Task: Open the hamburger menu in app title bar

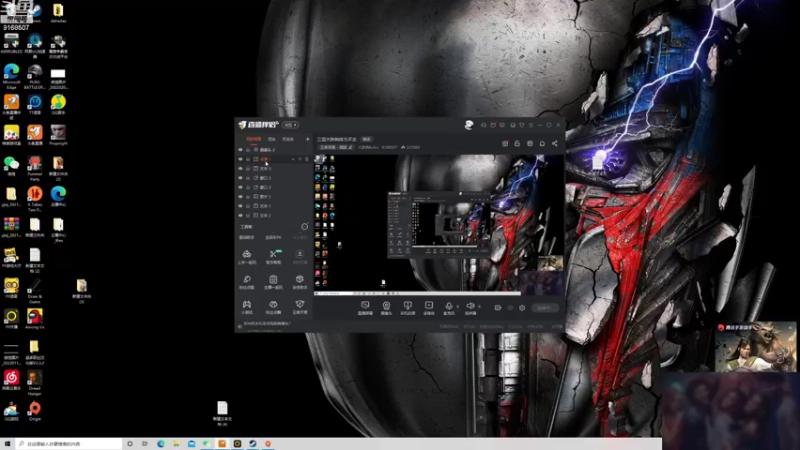Action: (531, 125)
